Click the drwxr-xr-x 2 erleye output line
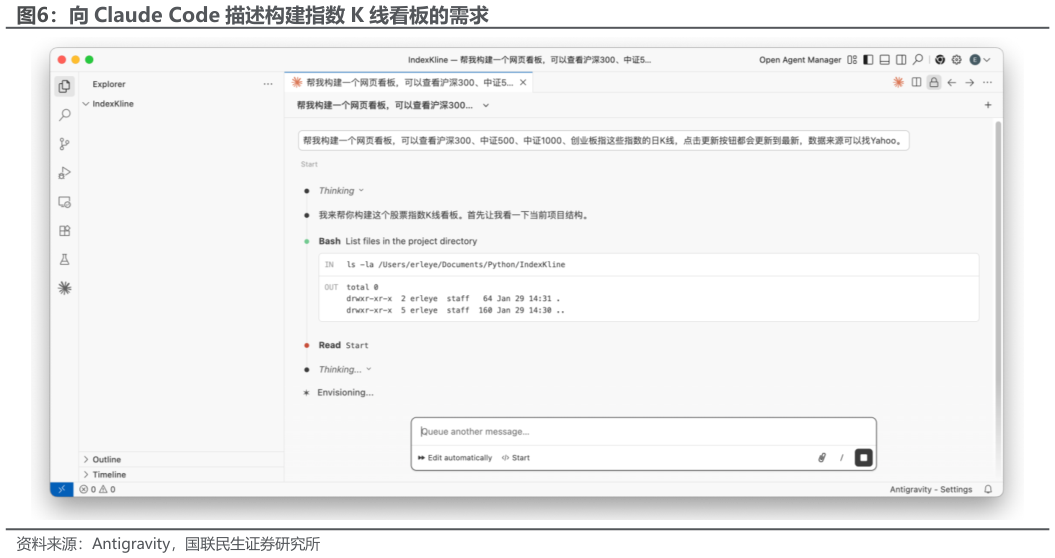This screenshot has width=1055, height=558. pyautogui.click(x=453, y=299)
